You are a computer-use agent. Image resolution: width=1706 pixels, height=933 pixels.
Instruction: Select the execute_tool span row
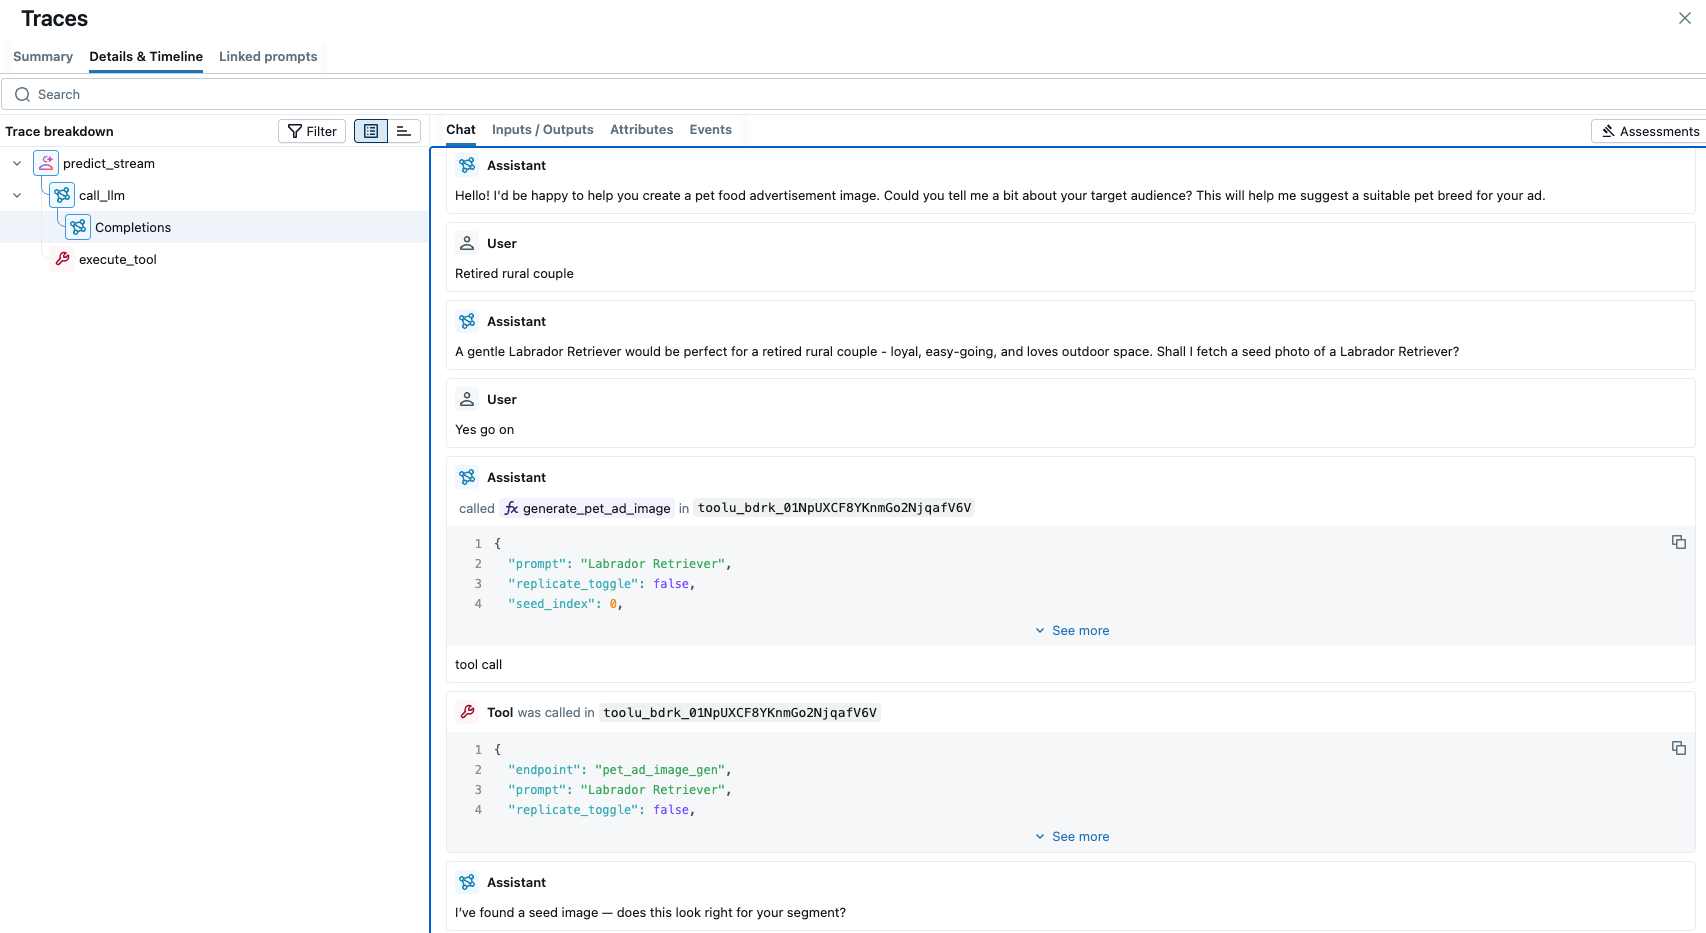[x=118, y=259]
